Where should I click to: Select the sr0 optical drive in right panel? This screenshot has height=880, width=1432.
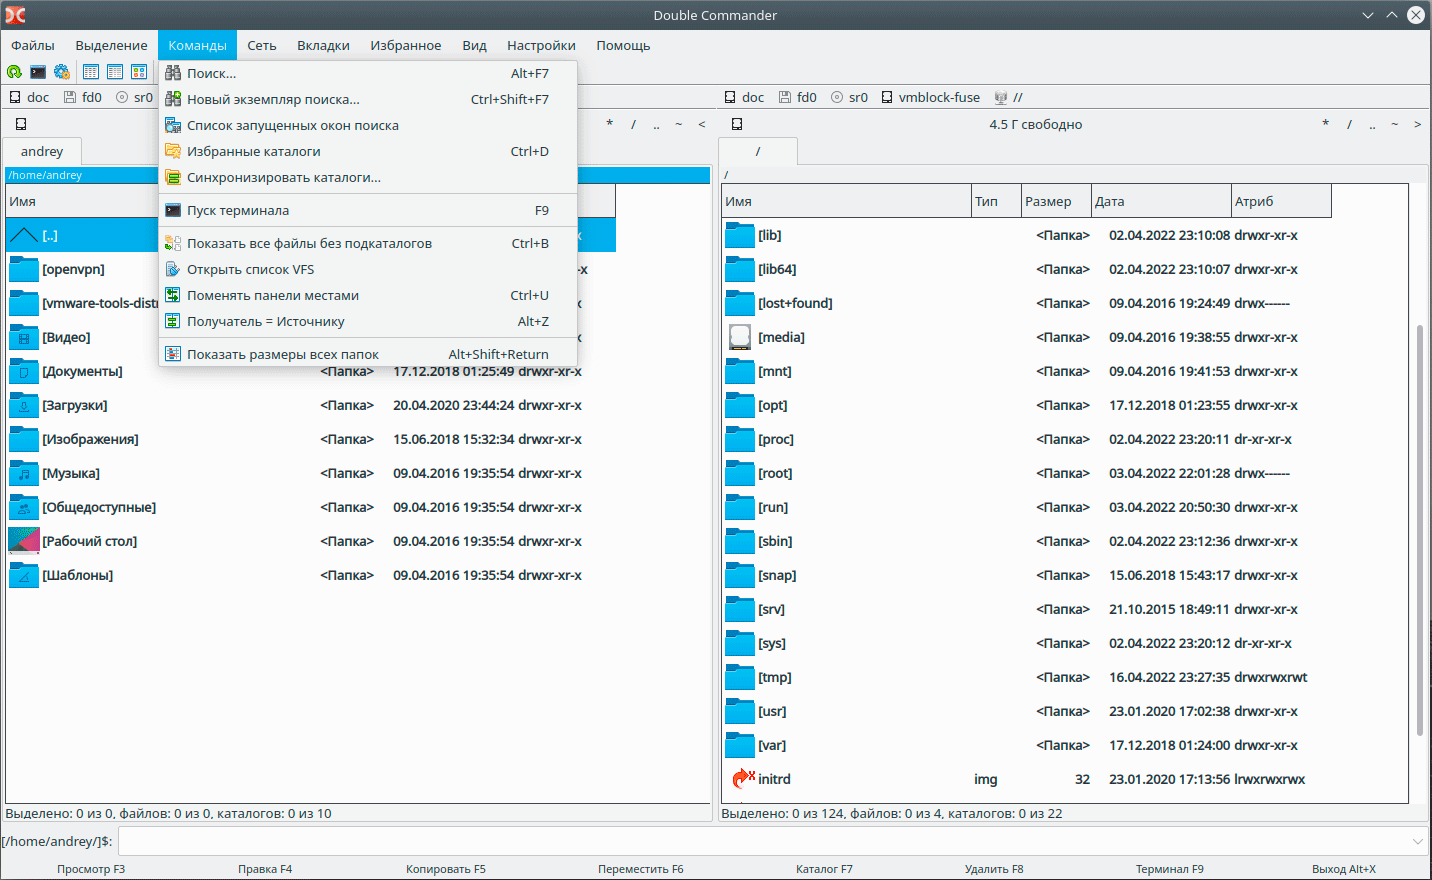click(849, 97)
